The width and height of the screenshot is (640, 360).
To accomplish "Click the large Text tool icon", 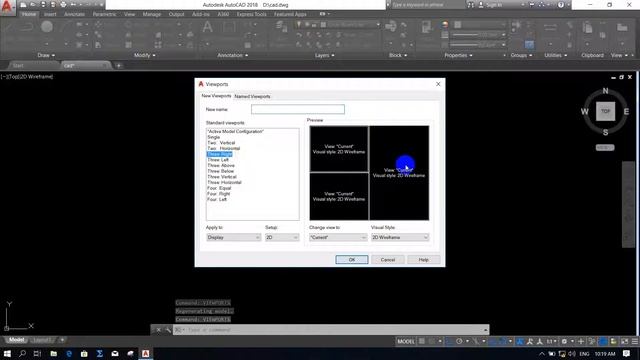I will tap(207, 27).
